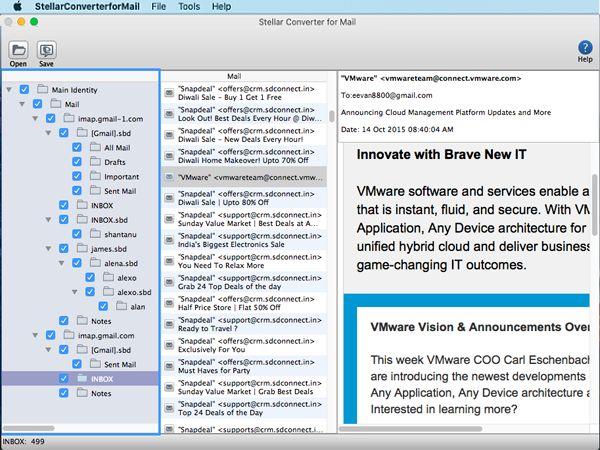Toggle checkbox of the highlighted INBOX folder
Screen dimensions: 600x450
(64, 379)
